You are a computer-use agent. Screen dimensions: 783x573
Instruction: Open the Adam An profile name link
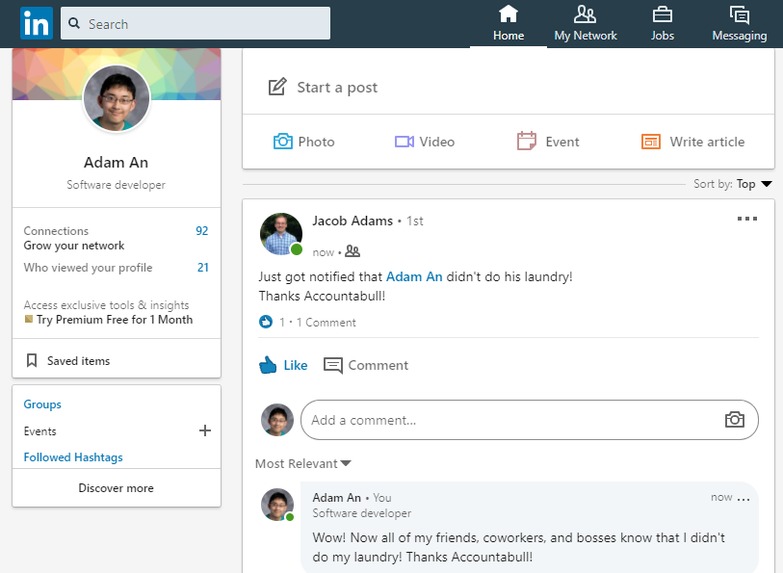pyautogui.click(x=116, y=162)
